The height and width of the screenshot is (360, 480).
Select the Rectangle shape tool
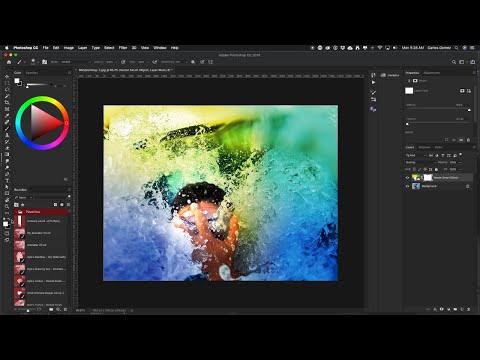[x=7, y=194]
